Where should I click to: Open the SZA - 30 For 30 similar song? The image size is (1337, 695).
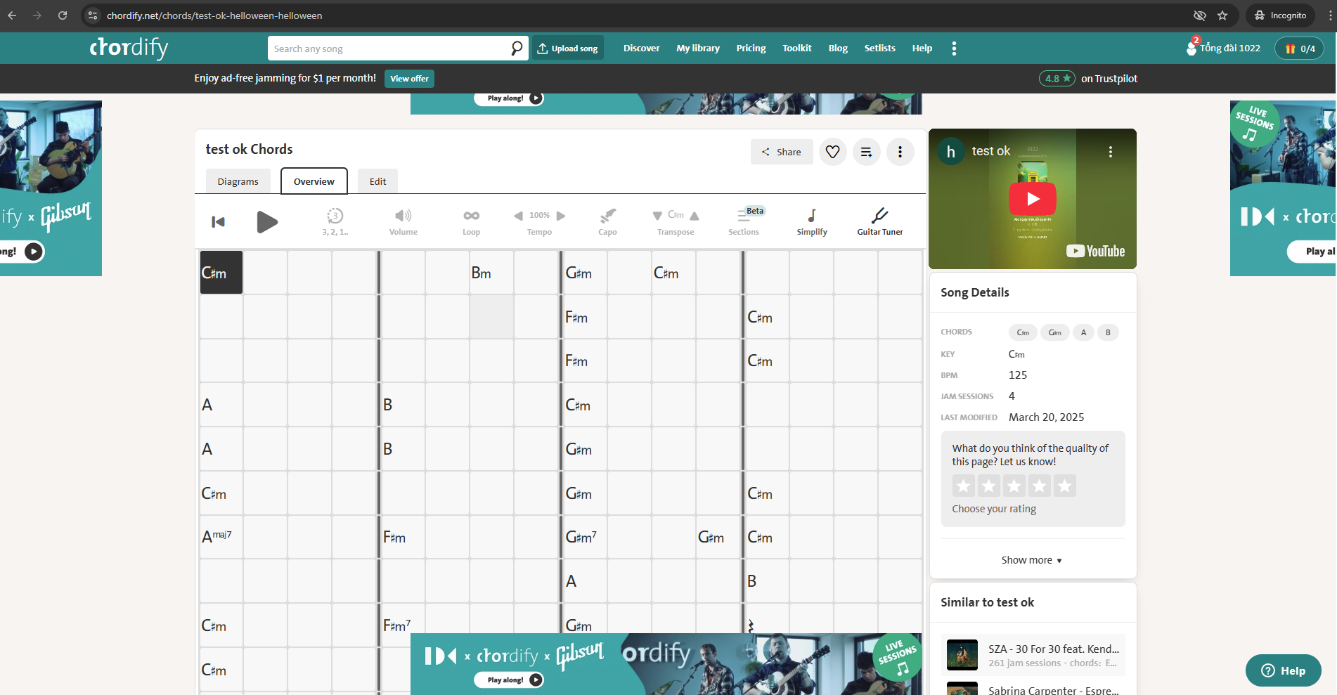[x=1033, y=655]
